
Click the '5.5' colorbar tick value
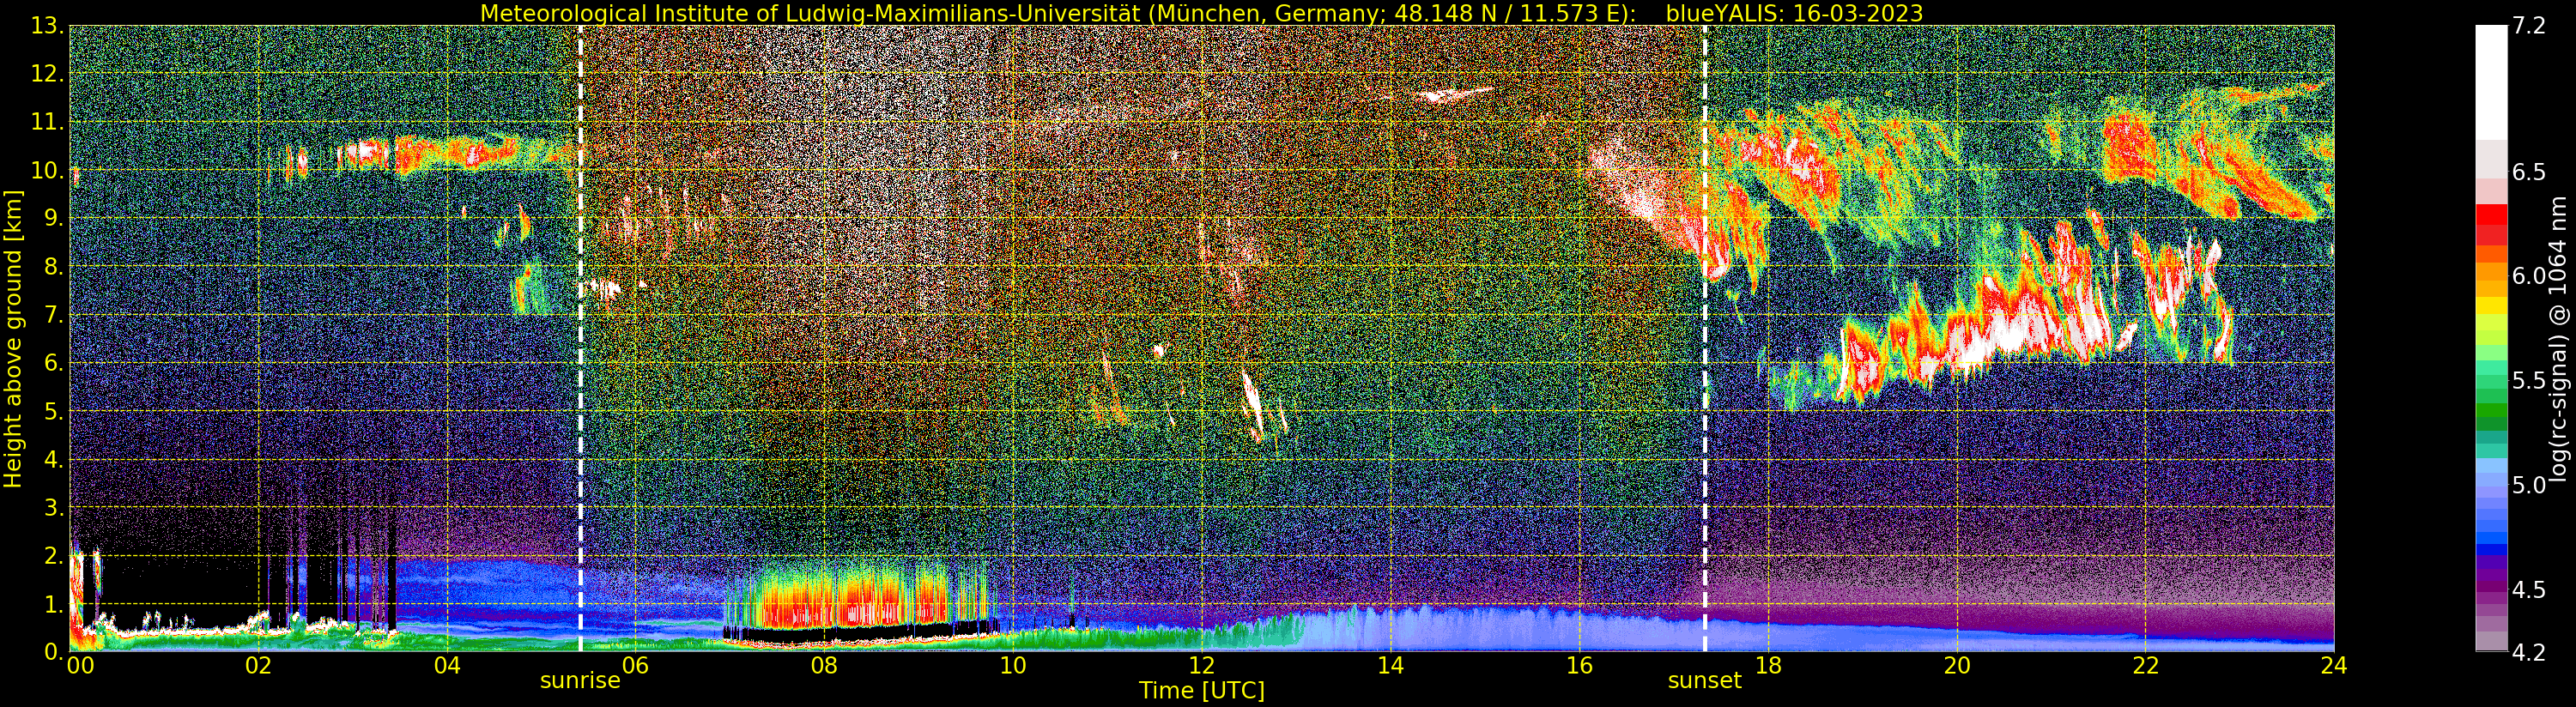click(2529, 381)
